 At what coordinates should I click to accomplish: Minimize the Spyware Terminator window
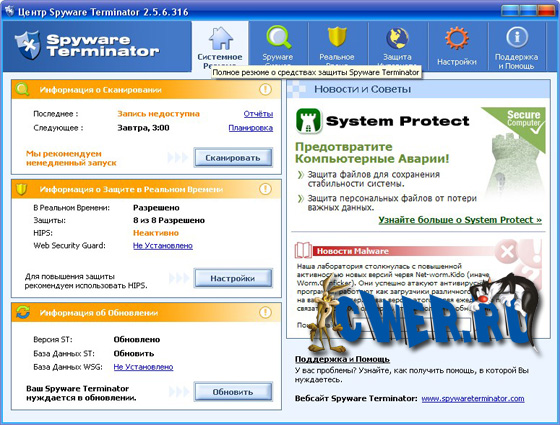point(509,11)
